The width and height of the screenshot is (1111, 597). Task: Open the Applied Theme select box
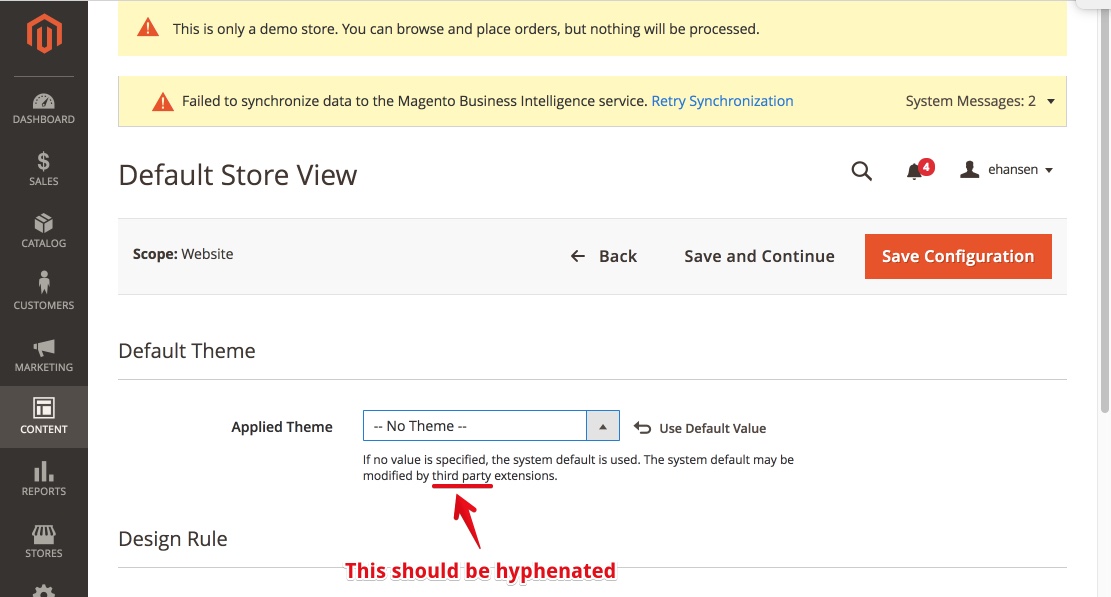[491, 426]
